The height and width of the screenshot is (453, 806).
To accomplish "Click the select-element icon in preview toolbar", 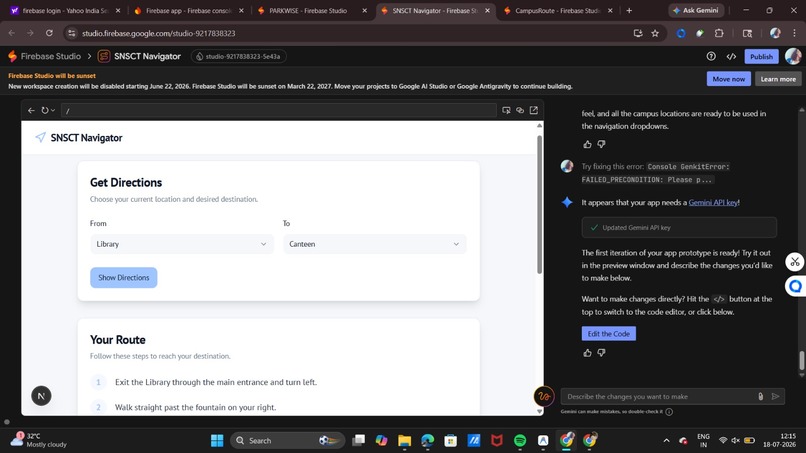I will point(506,110).
